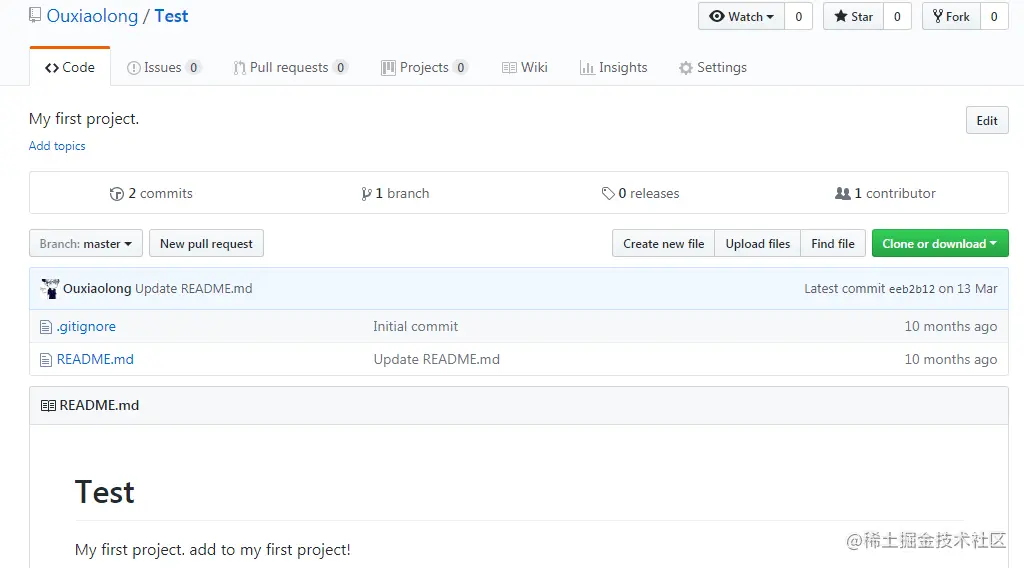Click the My first project. description text
The image size is (1024, 568).
click(x=84, y=119)
